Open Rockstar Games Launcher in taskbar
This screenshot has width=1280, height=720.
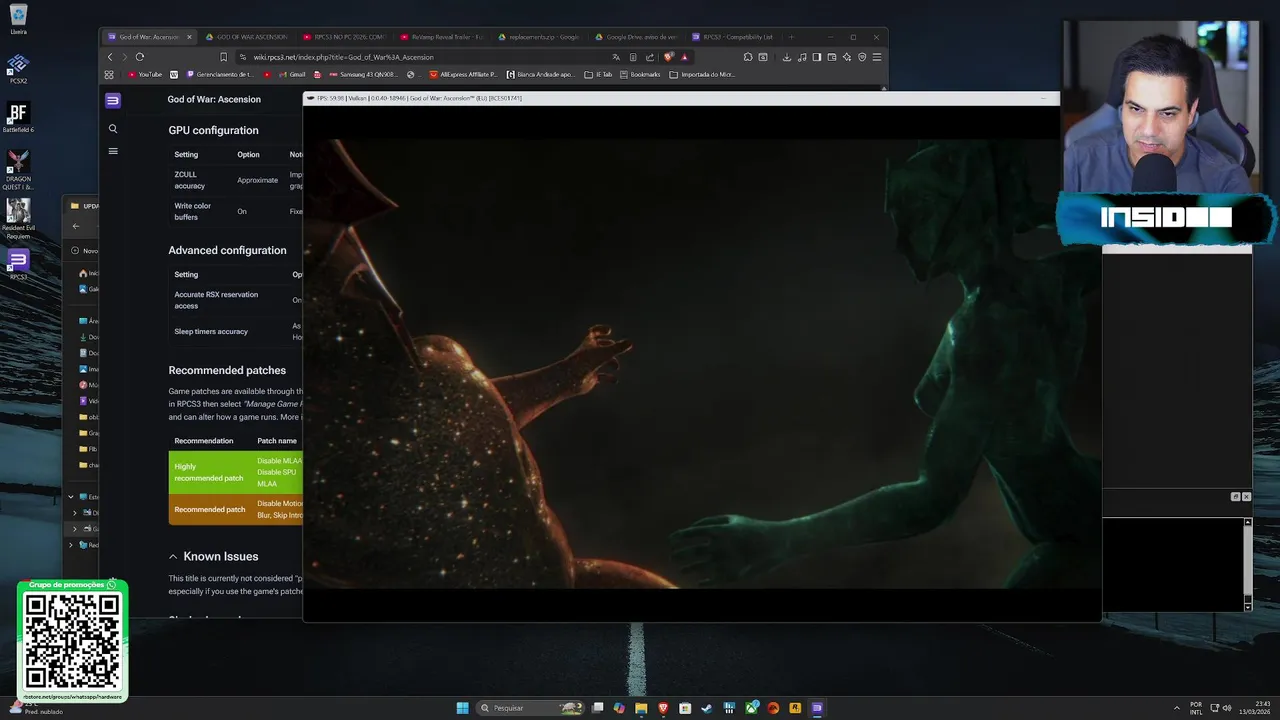click(795, 708)
